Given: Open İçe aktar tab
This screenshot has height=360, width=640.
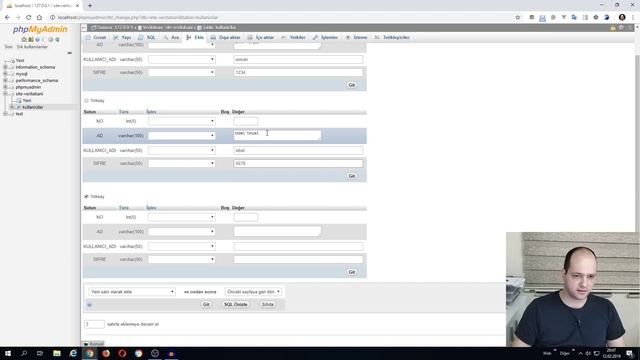Looking at the screenshot, I should [261, 38].
